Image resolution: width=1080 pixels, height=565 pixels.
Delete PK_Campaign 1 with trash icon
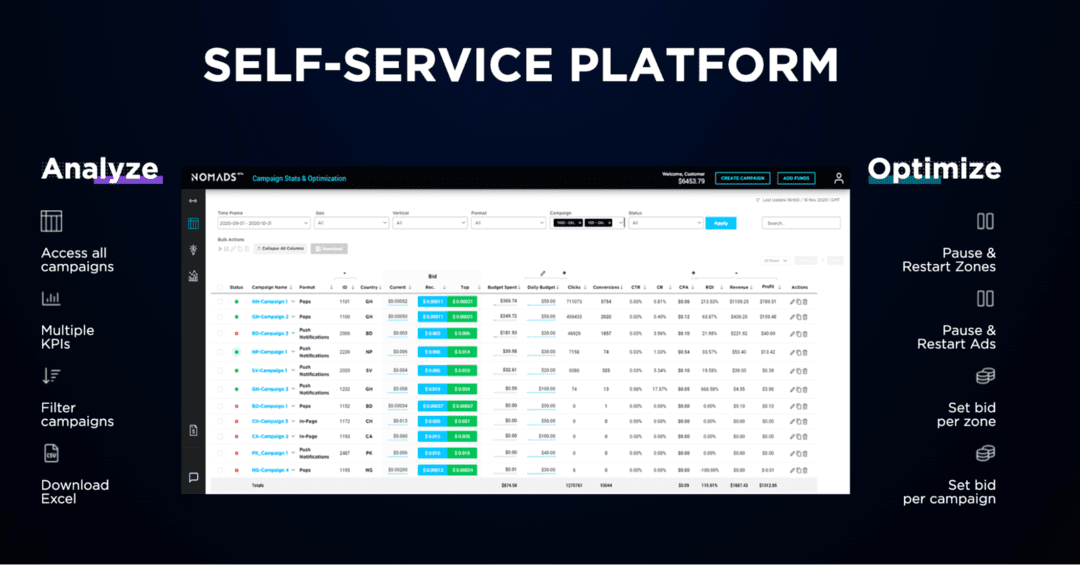tap(804, 453)
